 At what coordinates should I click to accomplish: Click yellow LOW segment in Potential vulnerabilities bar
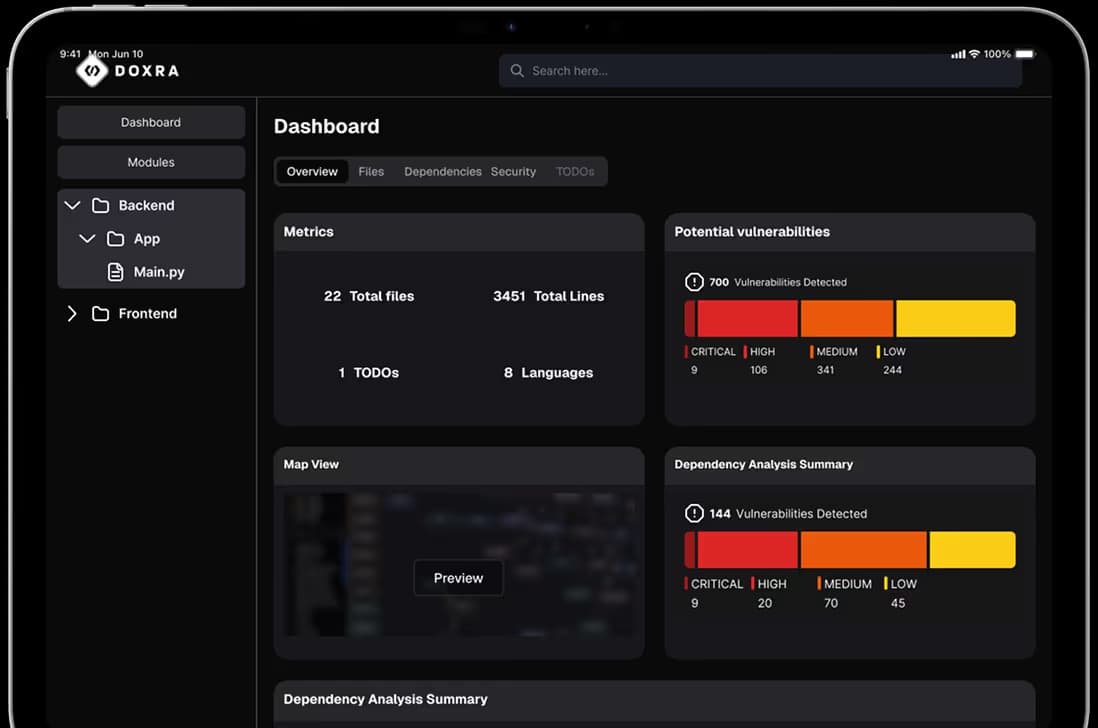(955, 319)
